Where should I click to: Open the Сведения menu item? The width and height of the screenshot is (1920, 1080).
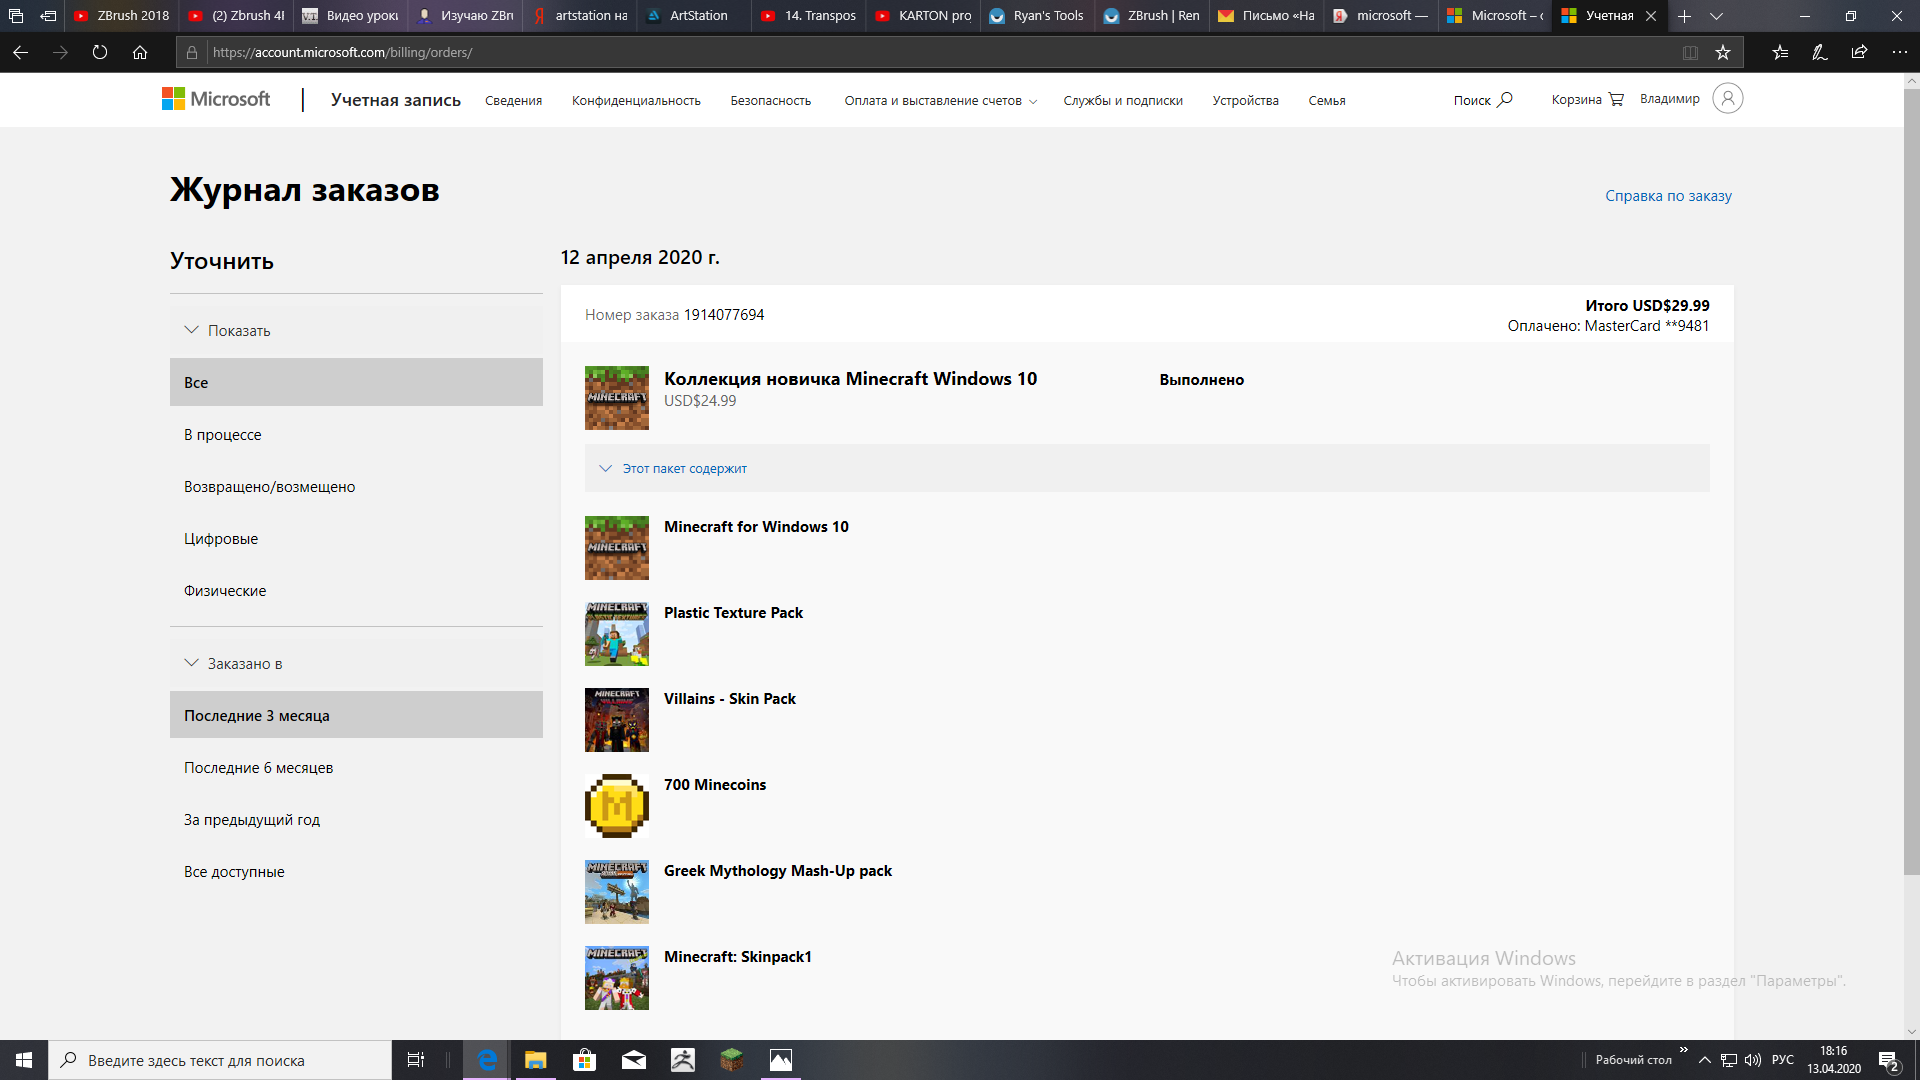coord(514,101)
